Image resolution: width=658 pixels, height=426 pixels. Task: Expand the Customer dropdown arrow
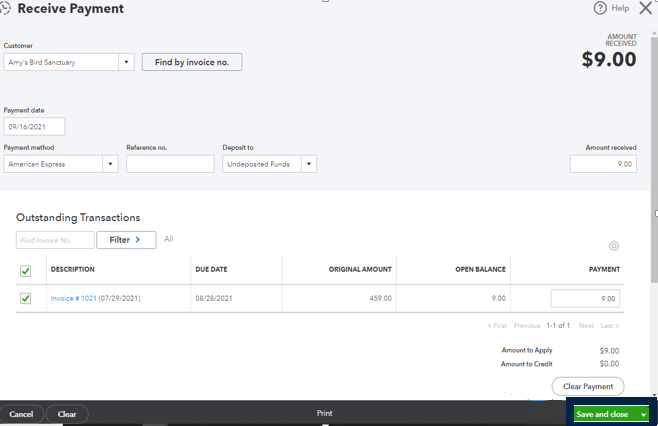click(126, 62)
